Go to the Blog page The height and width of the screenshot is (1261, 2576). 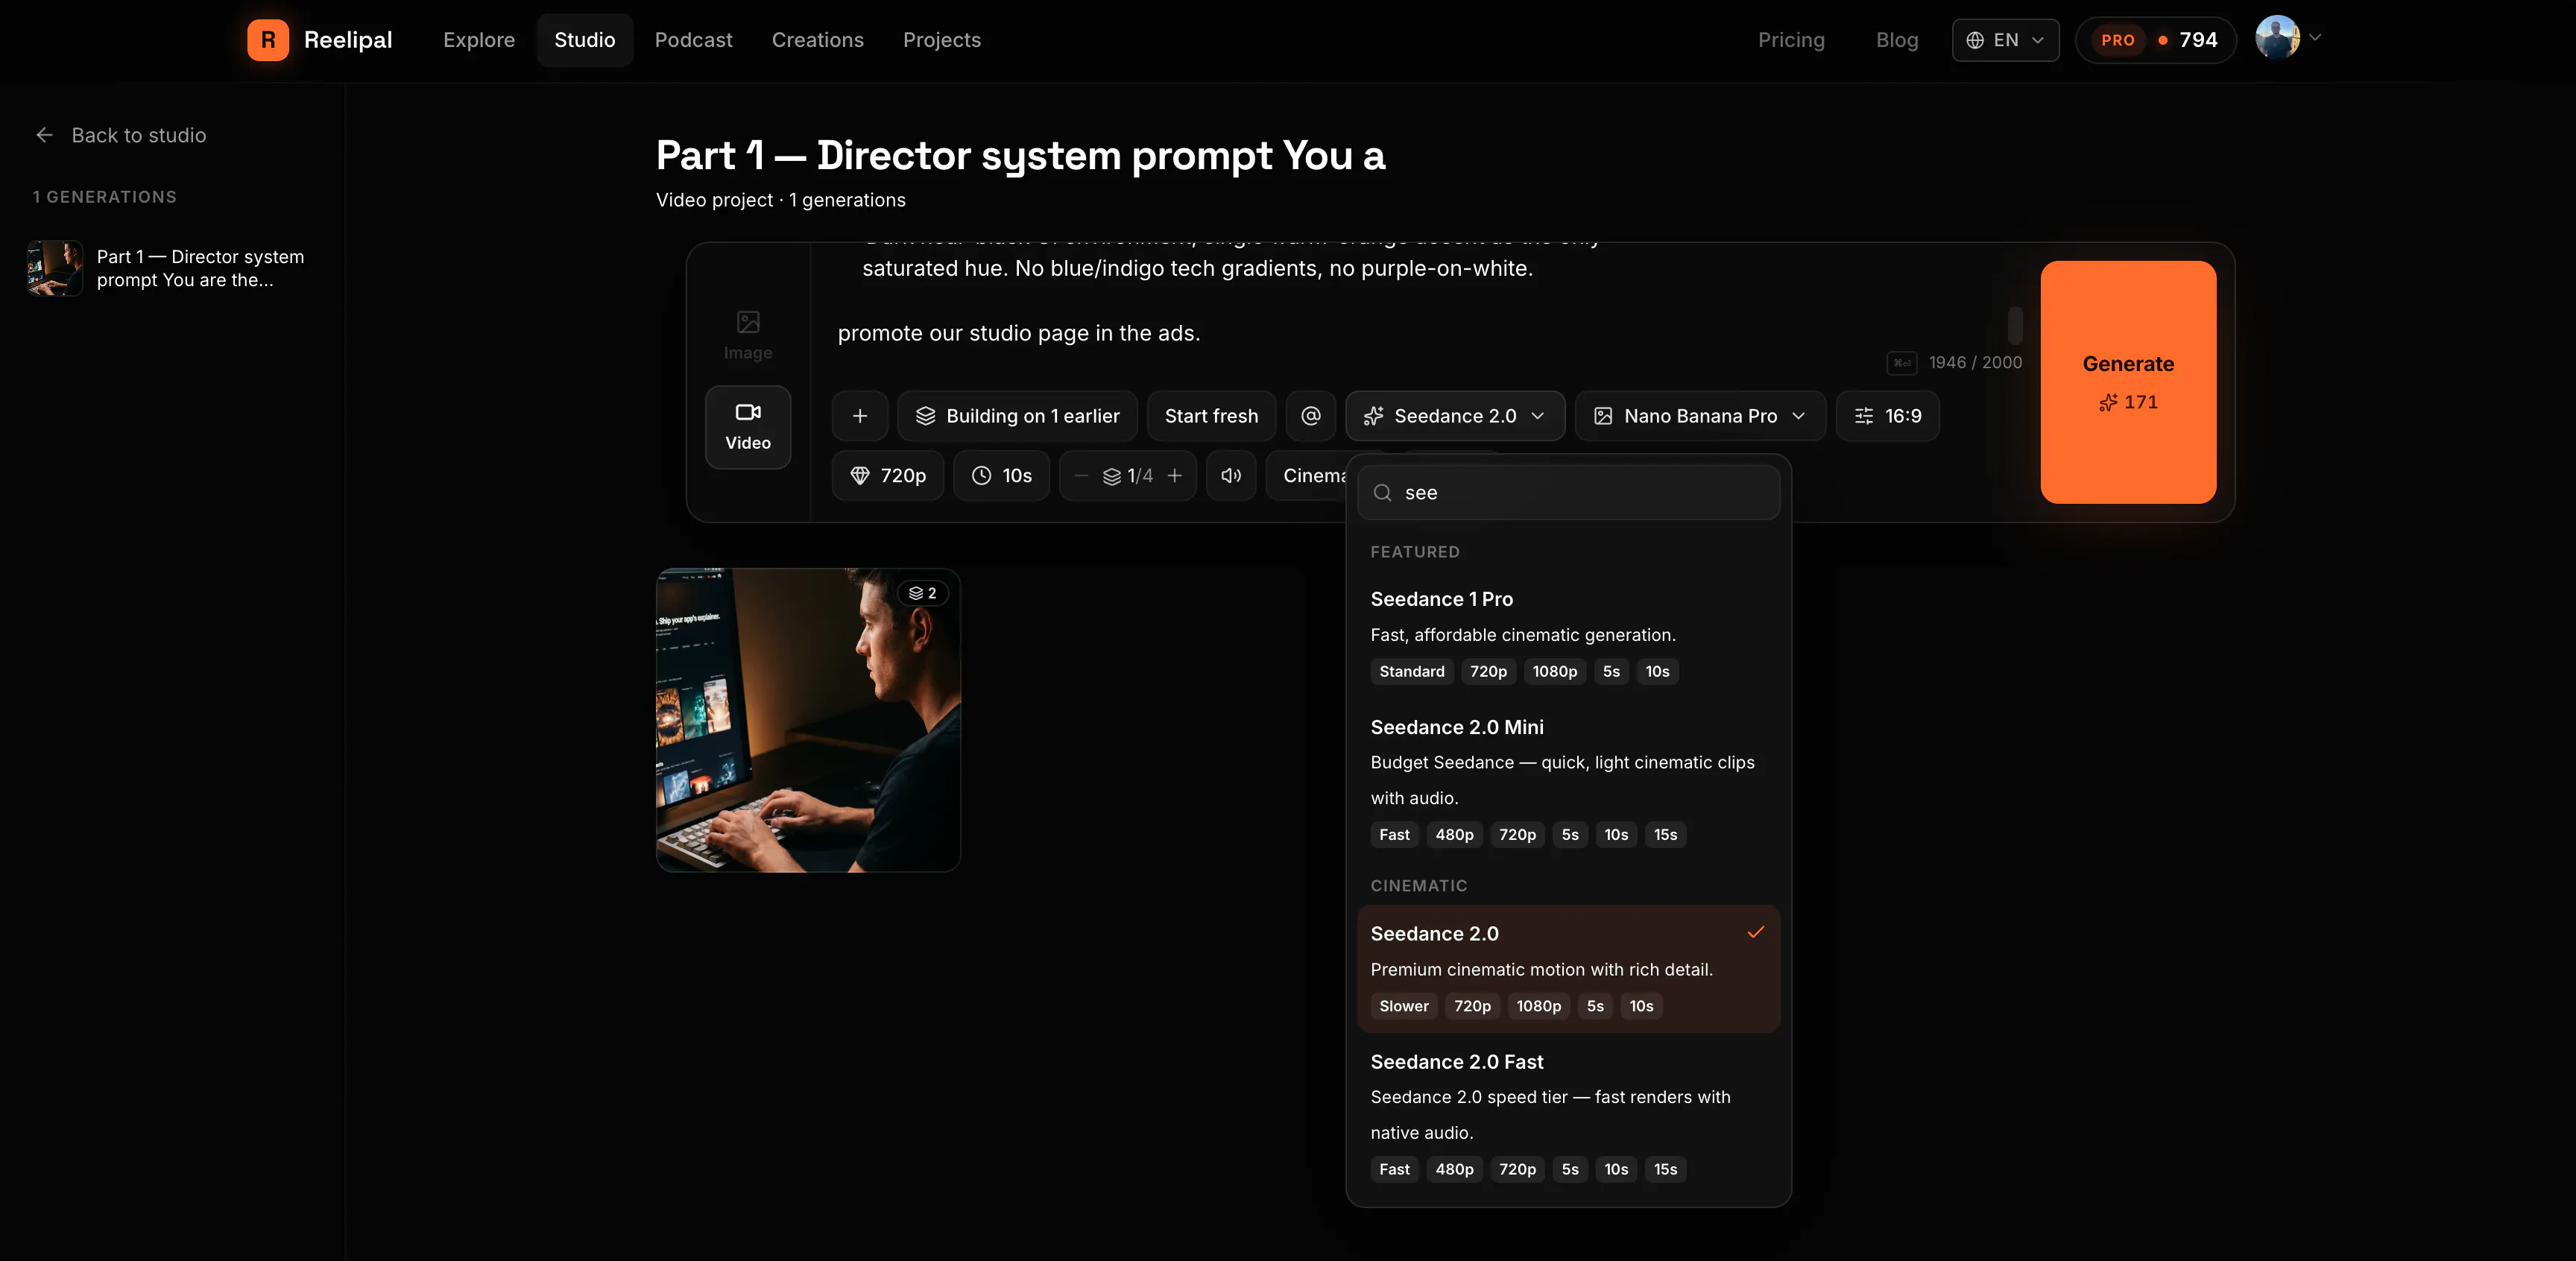[x=1897, y=40]
